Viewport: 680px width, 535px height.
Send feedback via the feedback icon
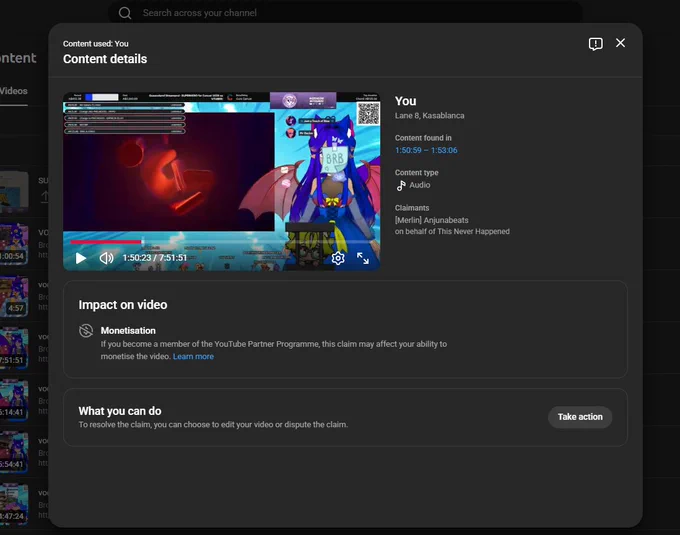click(595, 43)
